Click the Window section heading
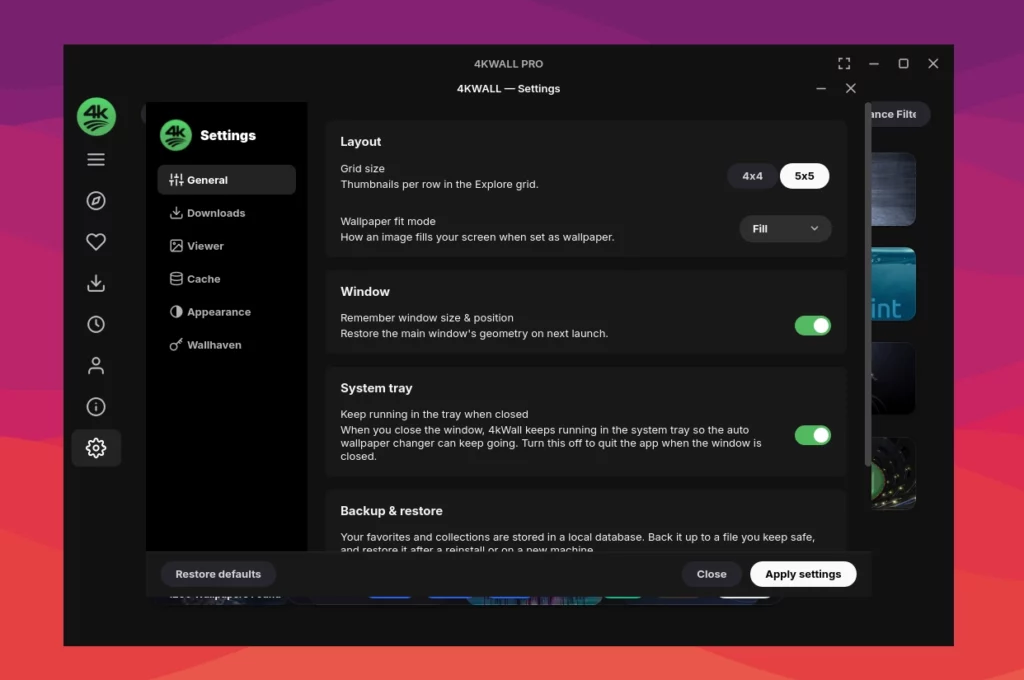1024x680 pixels. pyautogui.click(x=365, y=291)
